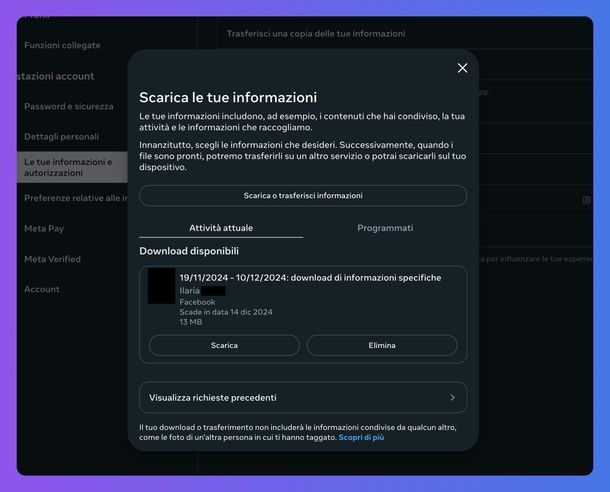Follow the Scopri di più link

pyautogui.click(x=361, y=438)
